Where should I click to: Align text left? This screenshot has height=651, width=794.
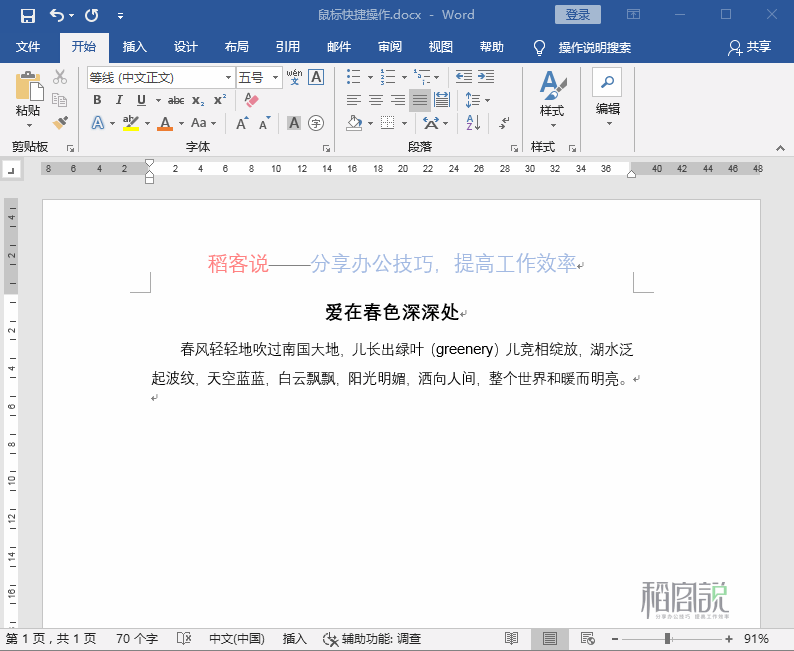pyautogui.click(x=353, y=100)
